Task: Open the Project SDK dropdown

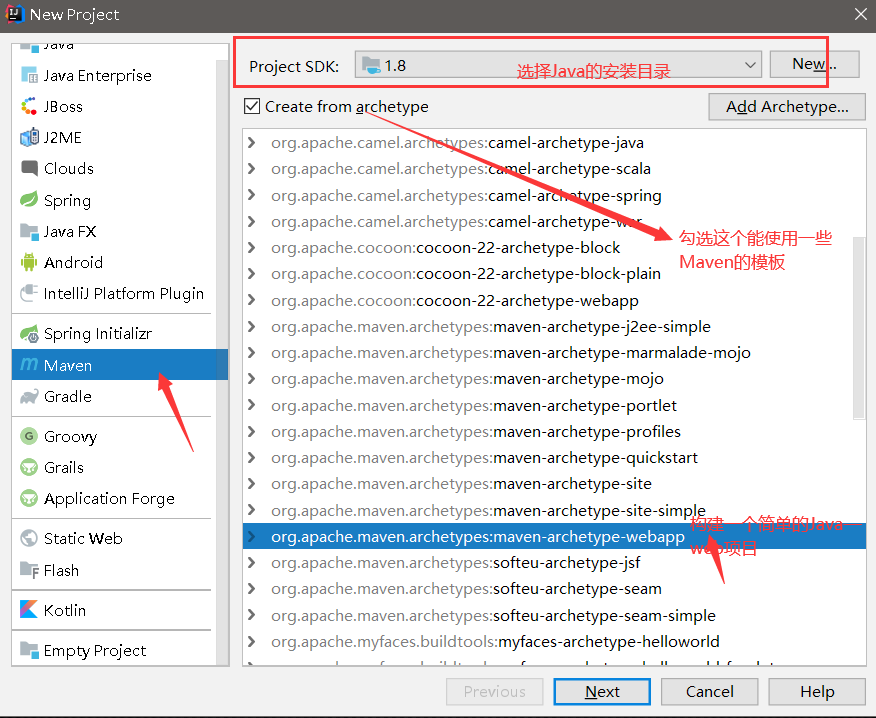Action: (x=558, y=65)
